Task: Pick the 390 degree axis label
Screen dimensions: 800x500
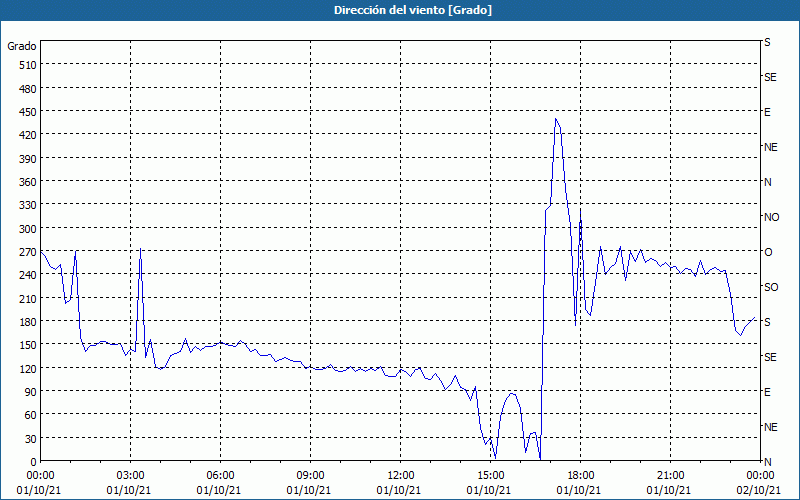Action: click(x=28, y=159)
